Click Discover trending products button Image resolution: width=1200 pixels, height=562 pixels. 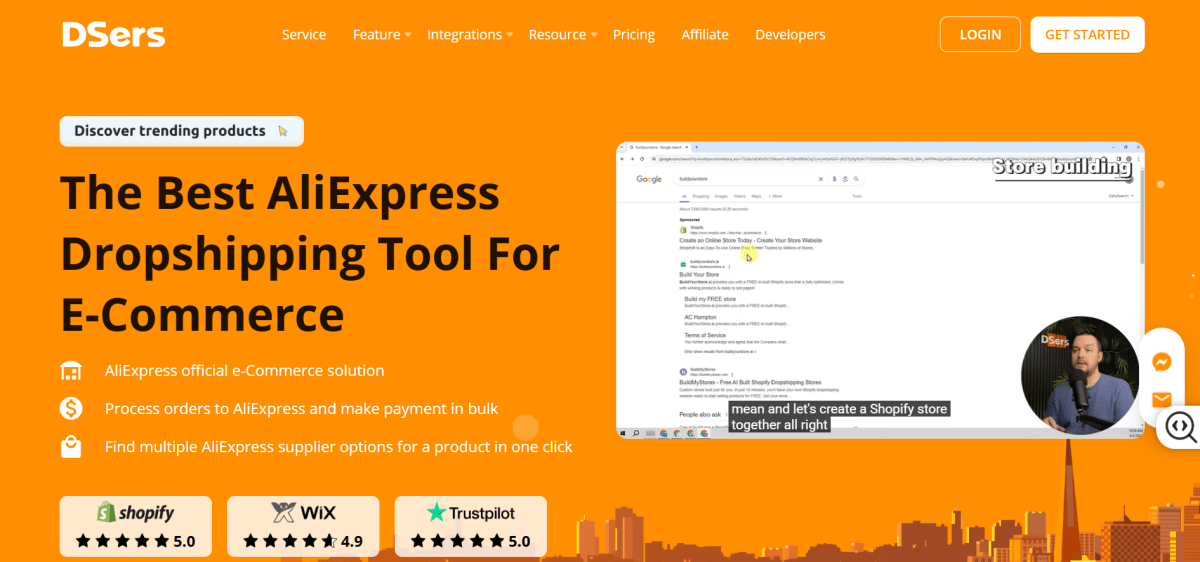[181, 131]
